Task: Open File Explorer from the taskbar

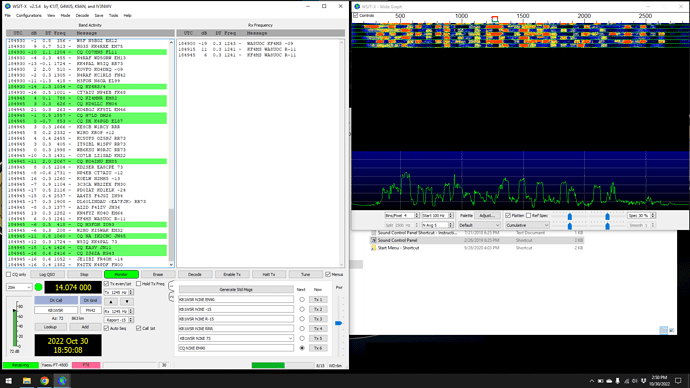Action: (27, 381)
